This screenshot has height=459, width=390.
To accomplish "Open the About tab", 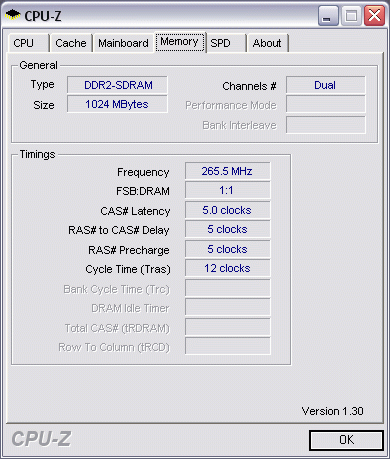I will coord(267,43).
